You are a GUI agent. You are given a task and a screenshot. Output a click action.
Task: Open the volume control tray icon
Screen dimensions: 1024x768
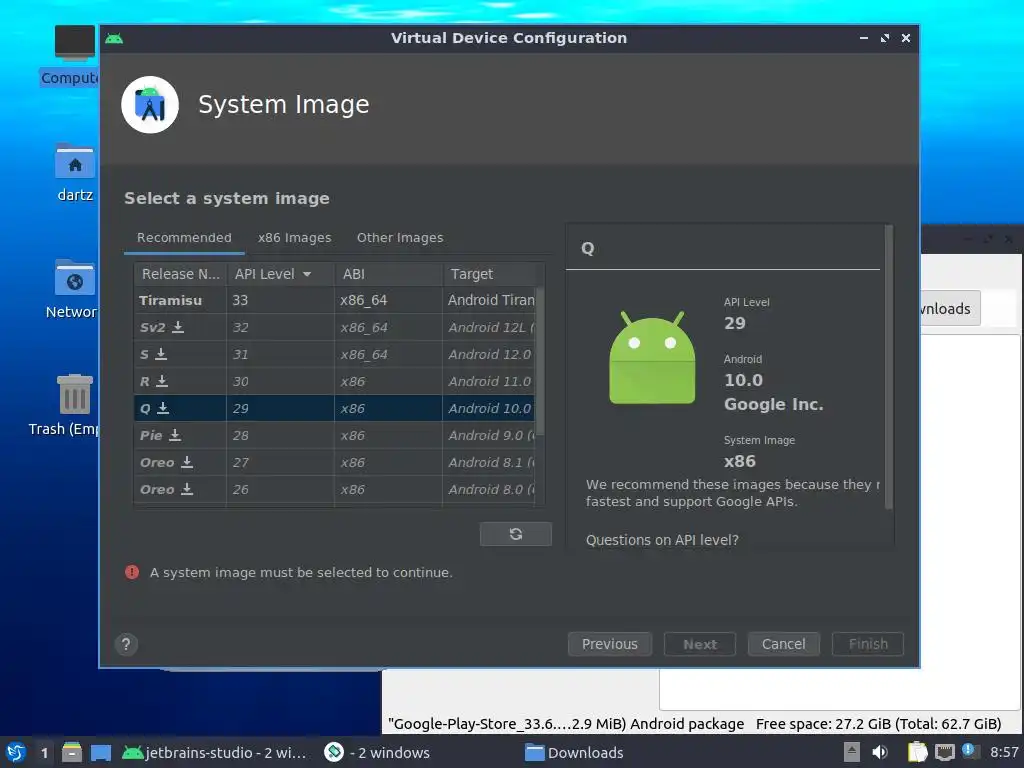pos(880,752)
